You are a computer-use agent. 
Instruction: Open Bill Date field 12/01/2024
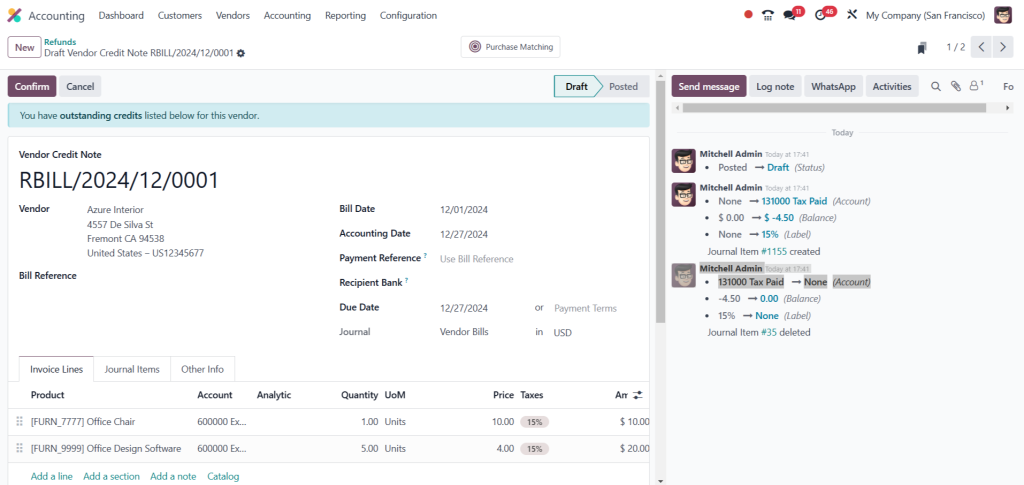click(464, 210)
